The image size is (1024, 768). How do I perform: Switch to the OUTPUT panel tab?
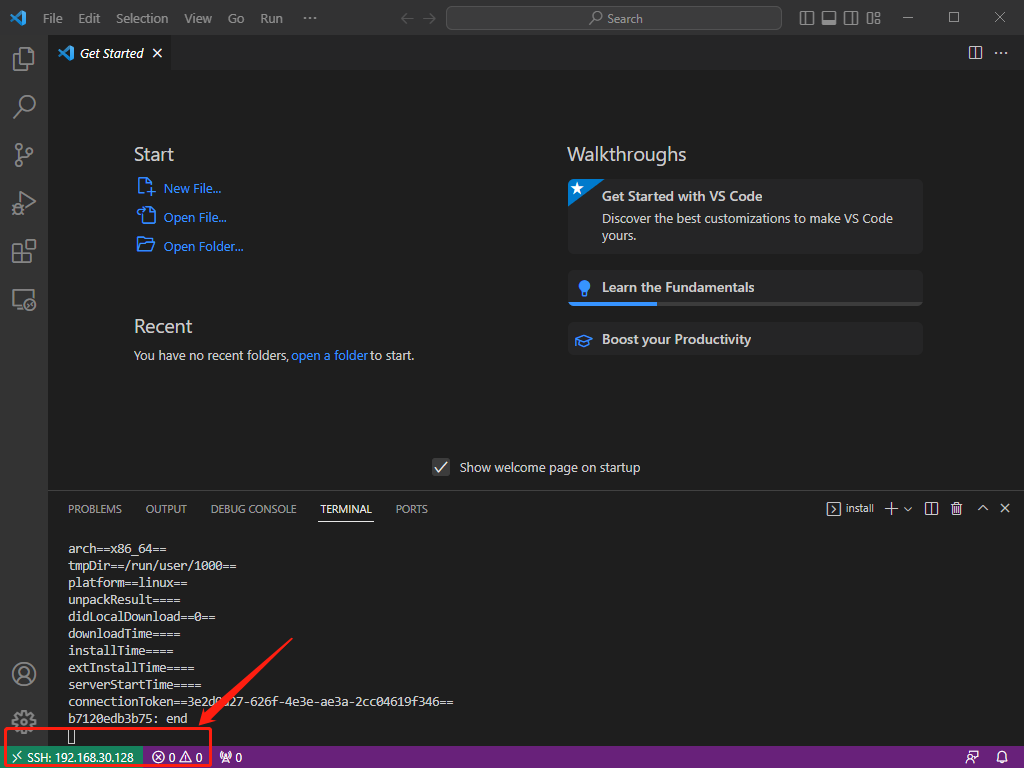pyautogui.click(x=166, y=509)
